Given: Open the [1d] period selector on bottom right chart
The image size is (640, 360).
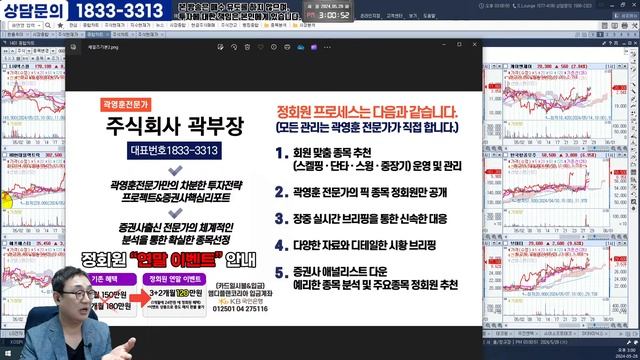Looking at the screenshot, I should click(611, 244).
